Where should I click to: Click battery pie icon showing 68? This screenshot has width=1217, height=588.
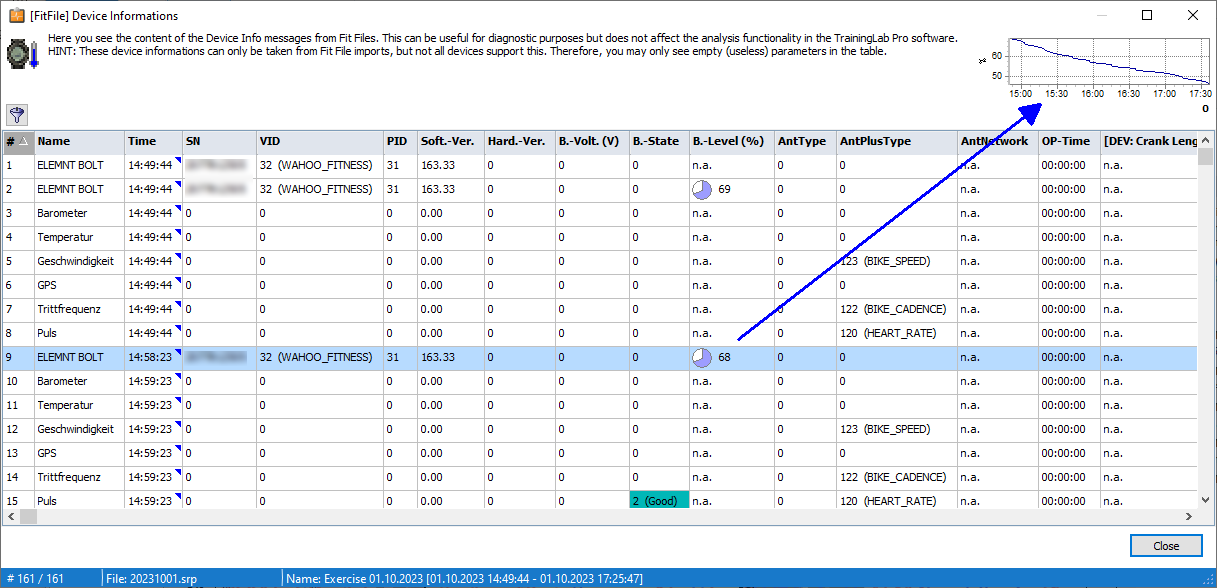700,357
